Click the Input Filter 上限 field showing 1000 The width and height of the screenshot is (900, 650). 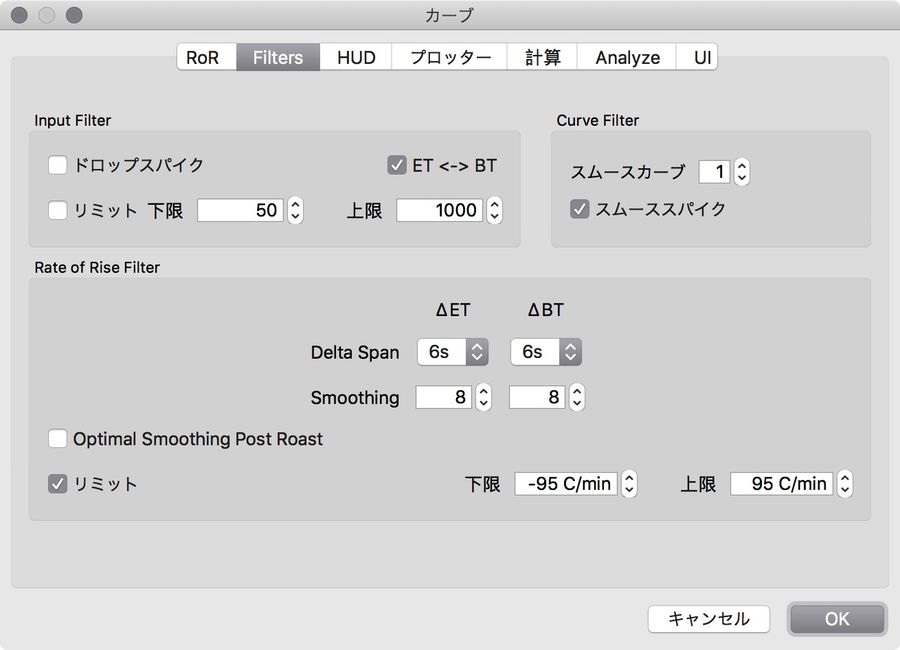coord(440,210)
